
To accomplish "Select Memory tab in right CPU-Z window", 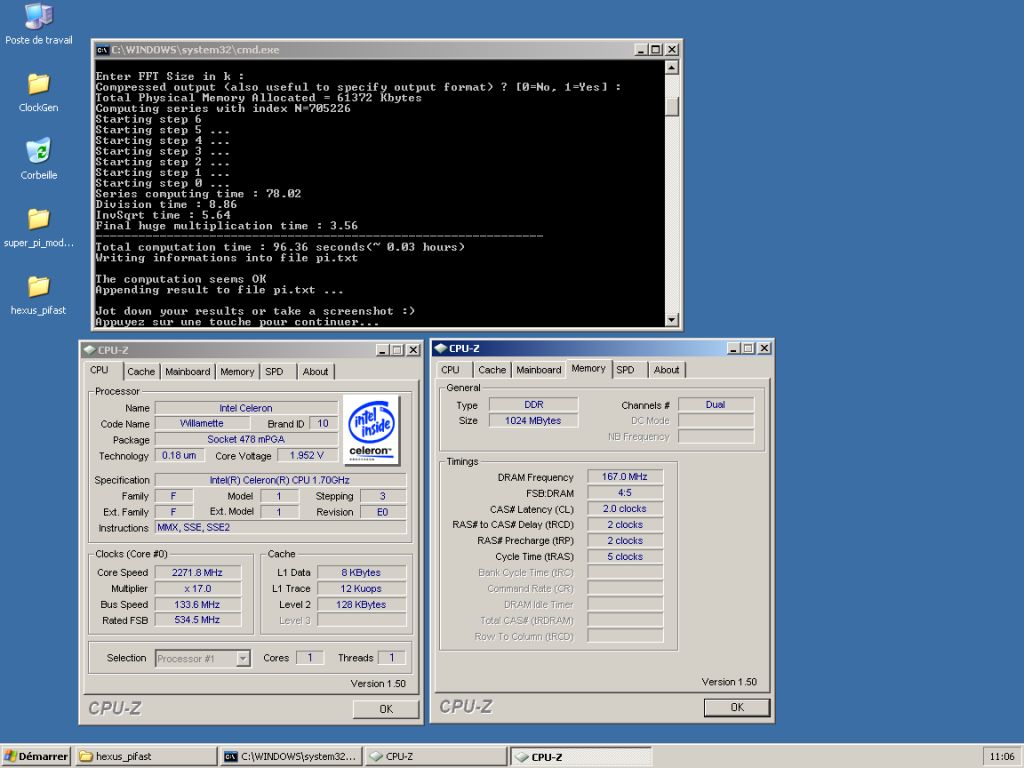I will tap(588, 368).
